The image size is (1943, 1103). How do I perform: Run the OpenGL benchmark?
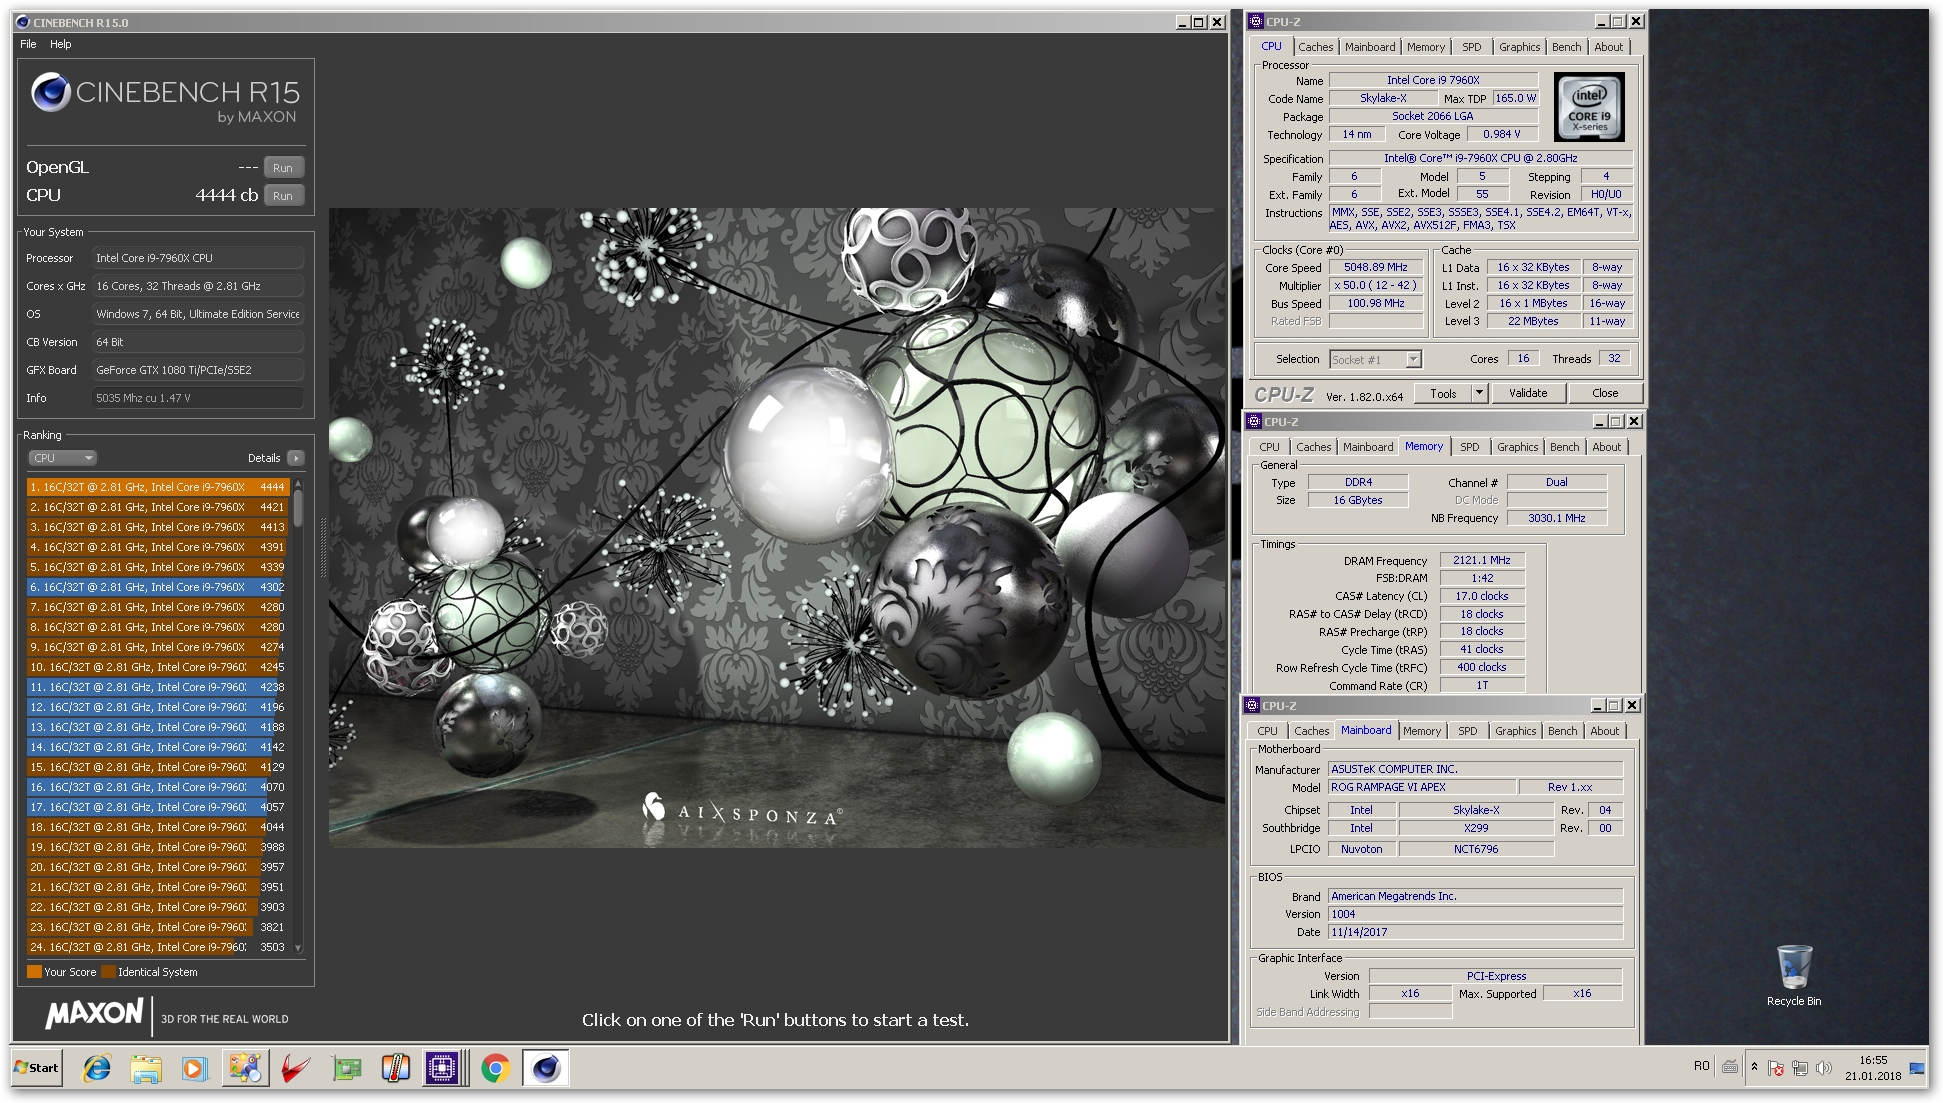[x=283, y=168]
